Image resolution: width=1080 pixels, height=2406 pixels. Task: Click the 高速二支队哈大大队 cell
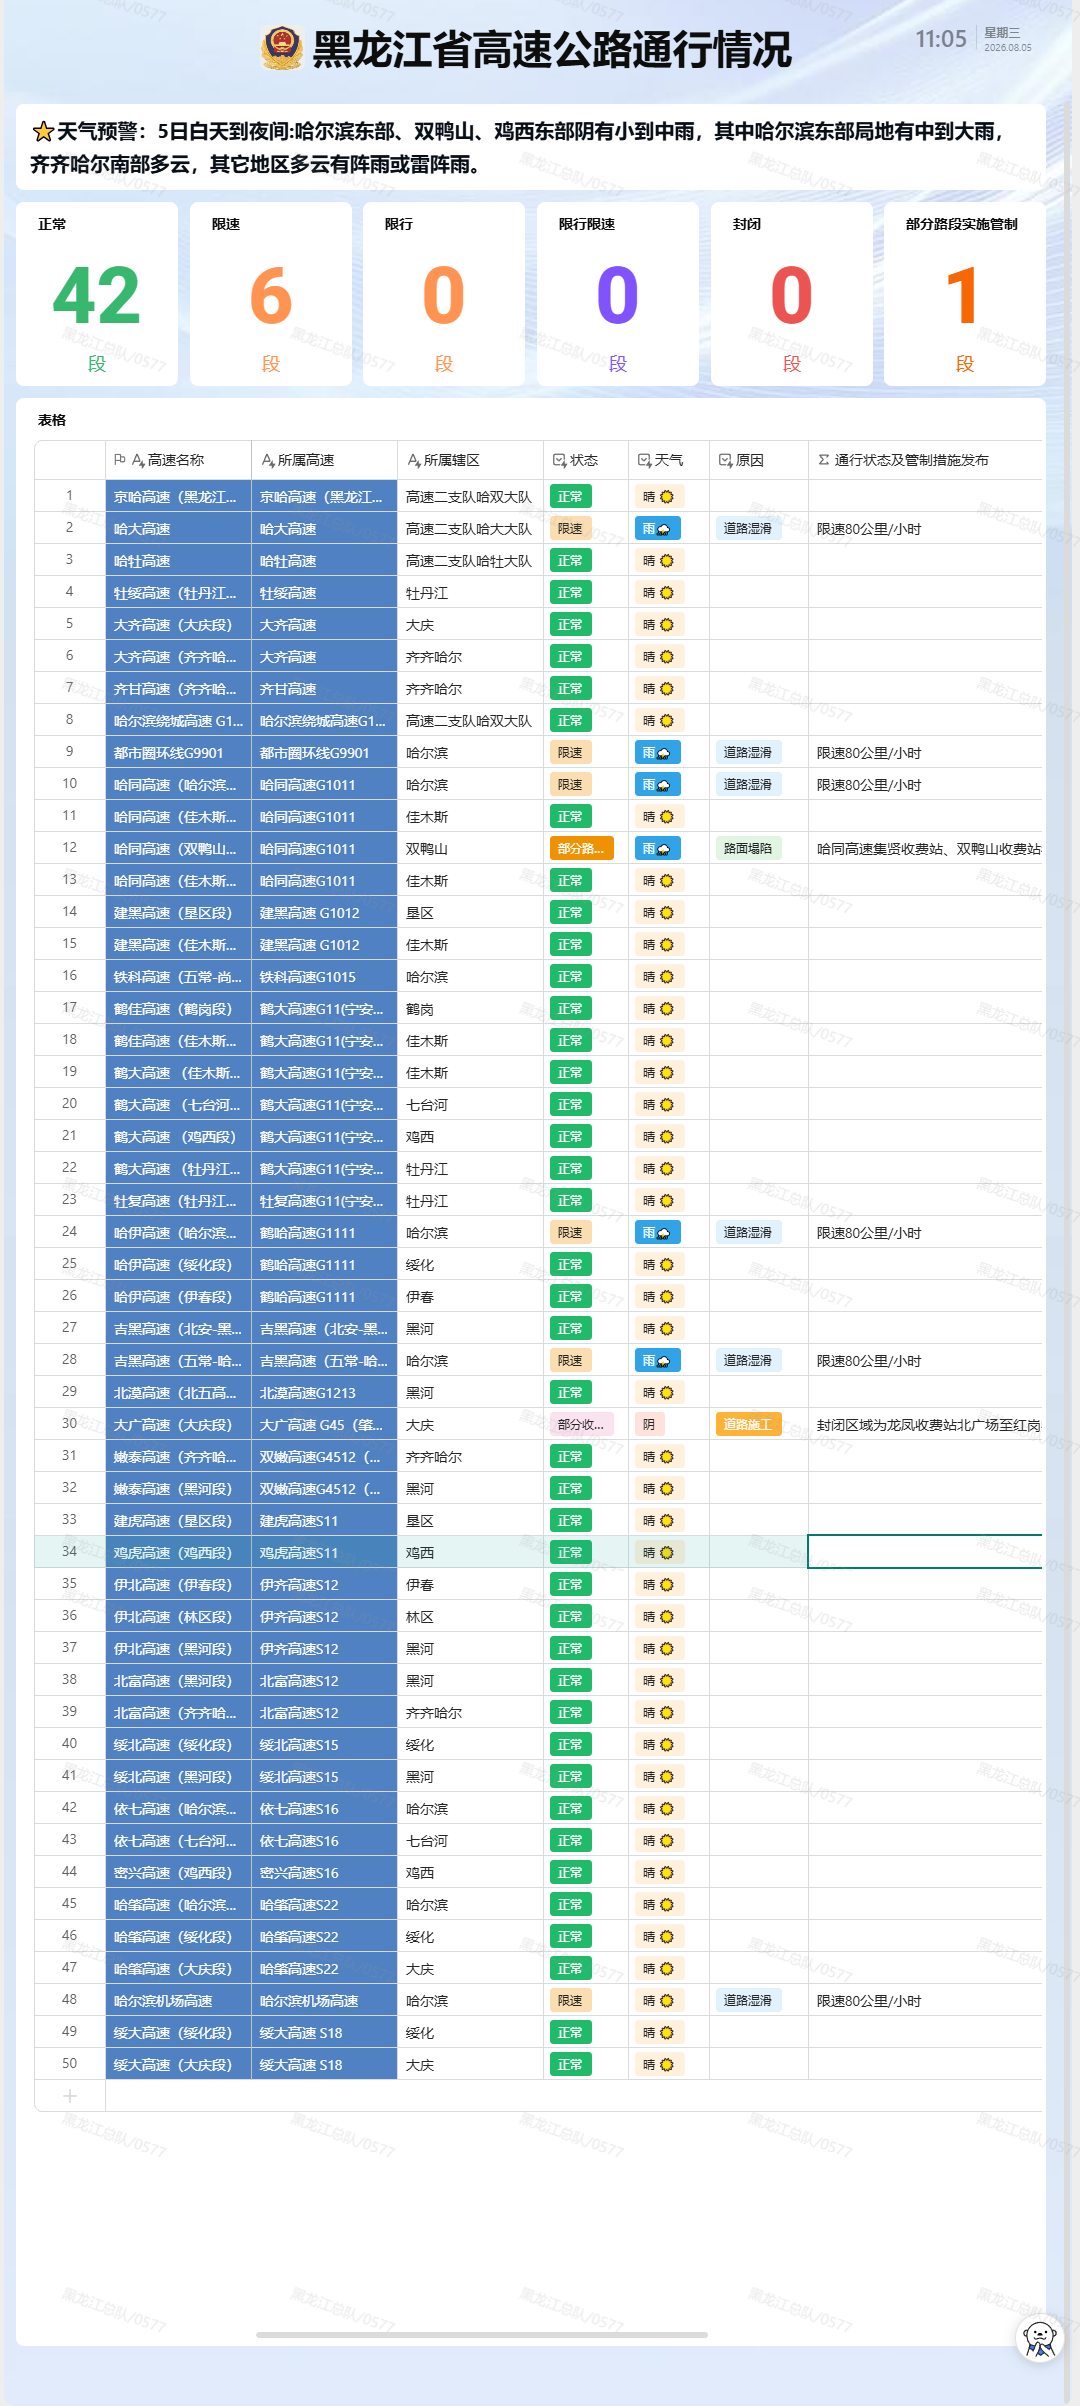[x=470, y=528]
